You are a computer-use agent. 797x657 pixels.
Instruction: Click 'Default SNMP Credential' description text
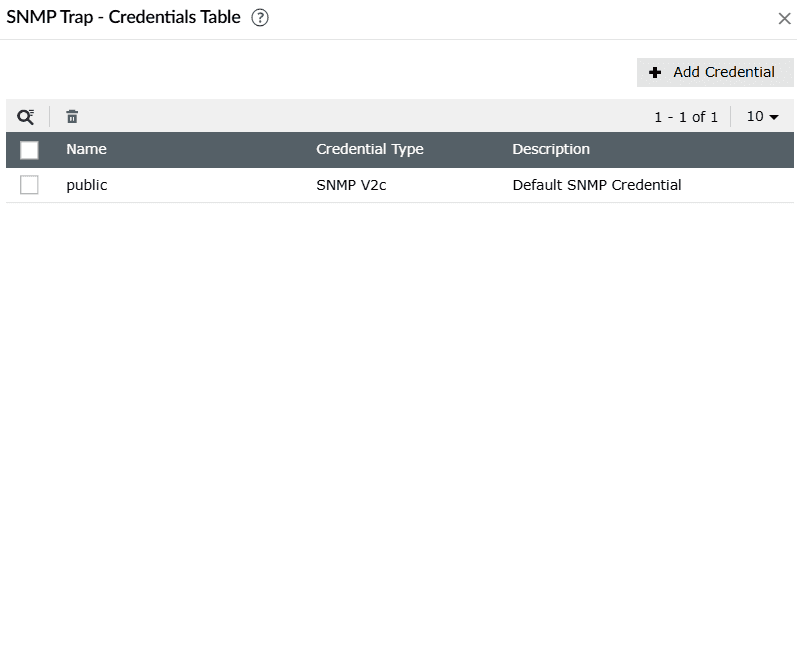pyautogui.click(x=597, y=185)
